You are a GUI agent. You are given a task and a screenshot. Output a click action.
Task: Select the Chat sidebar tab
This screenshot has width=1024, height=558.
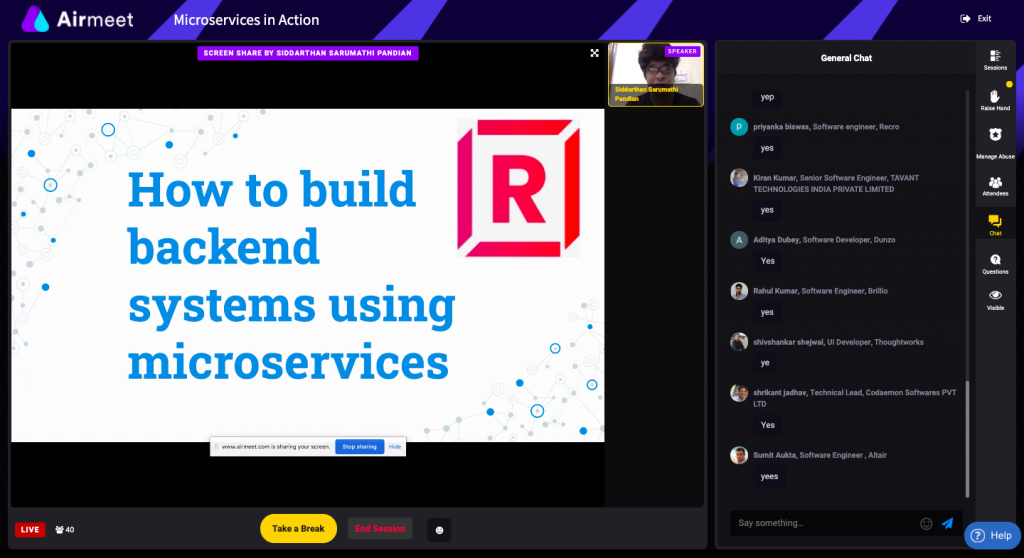tap(995, 225)
